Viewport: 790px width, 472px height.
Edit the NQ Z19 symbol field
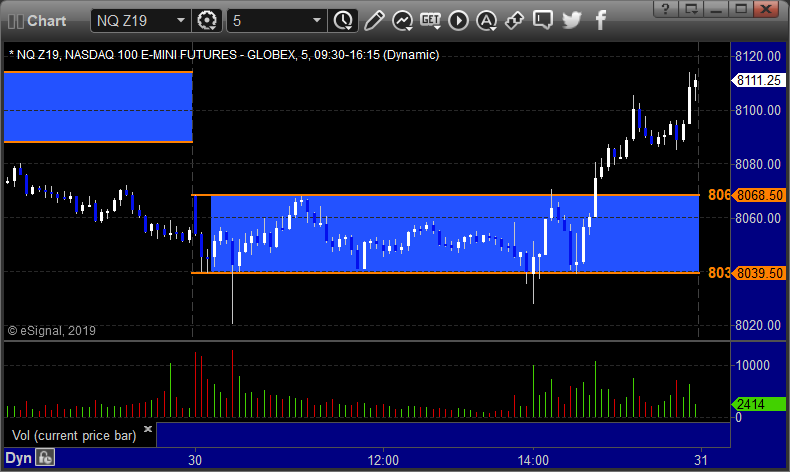(134, 21)
